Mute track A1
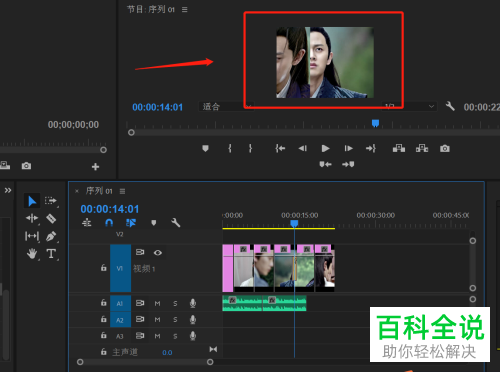 [157, 303]
